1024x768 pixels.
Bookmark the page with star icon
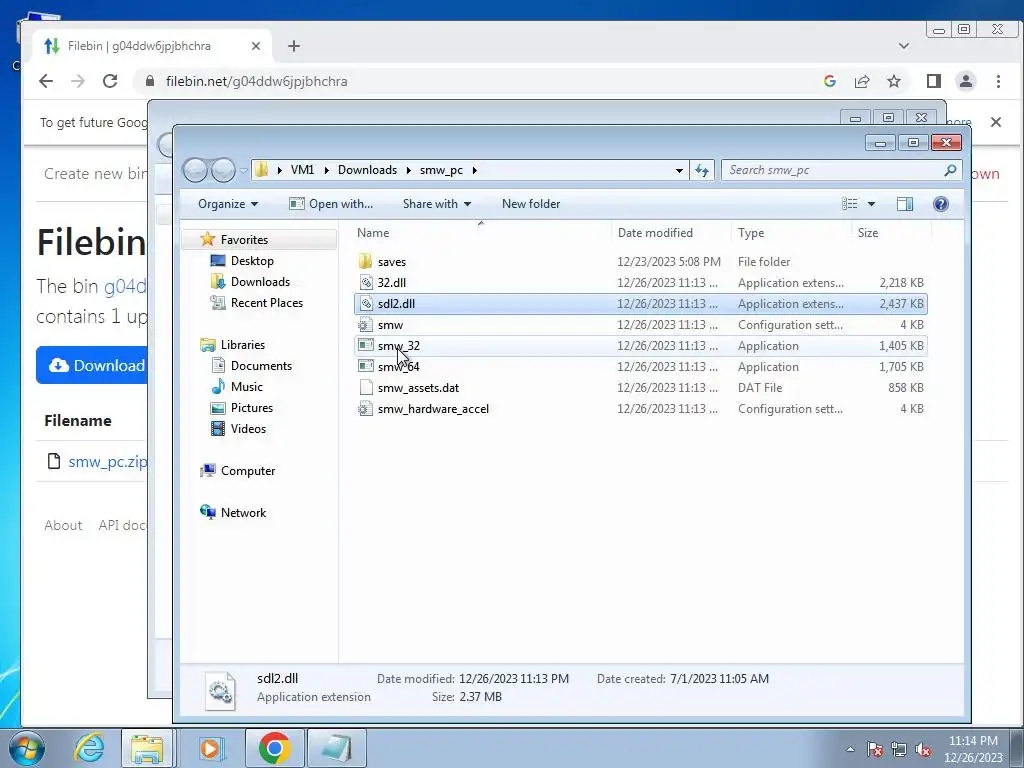(x=893, y=81)
